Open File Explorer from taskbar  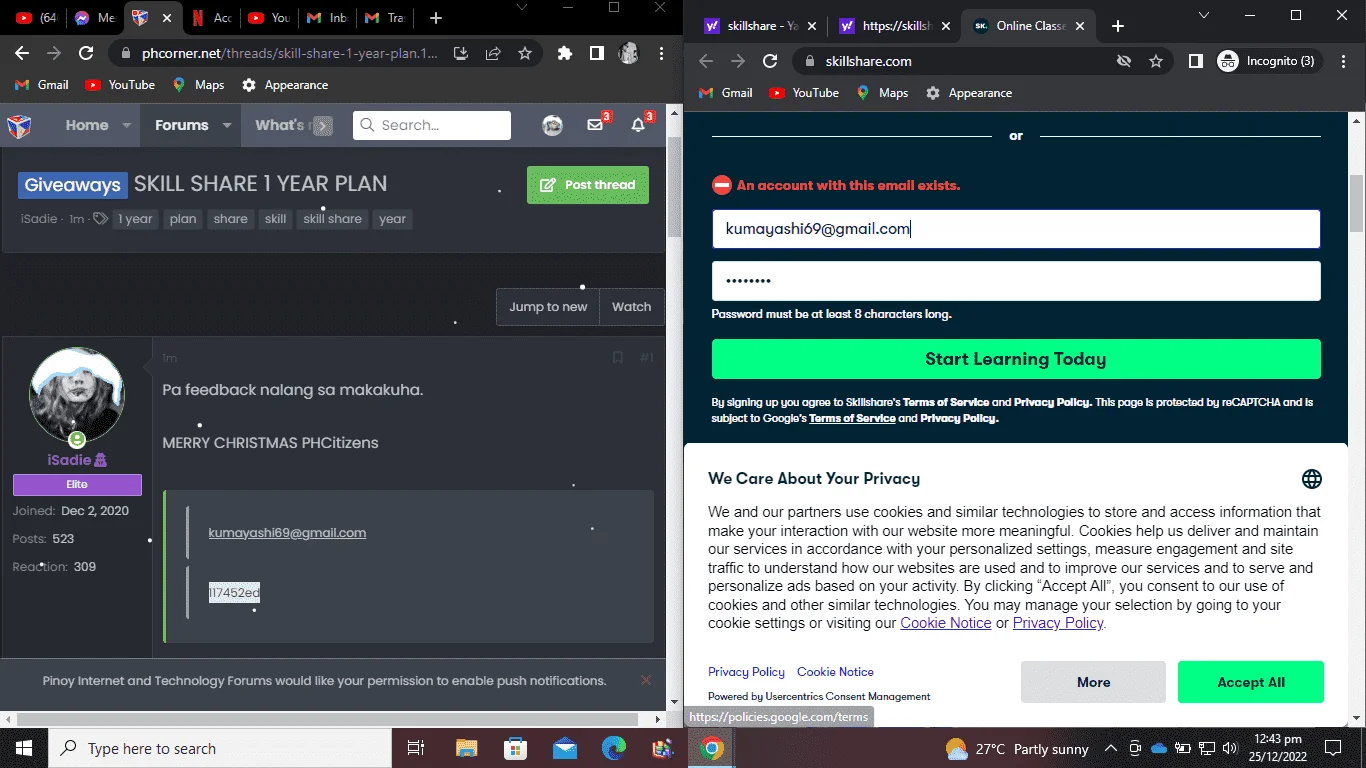(x=466, y=748)
